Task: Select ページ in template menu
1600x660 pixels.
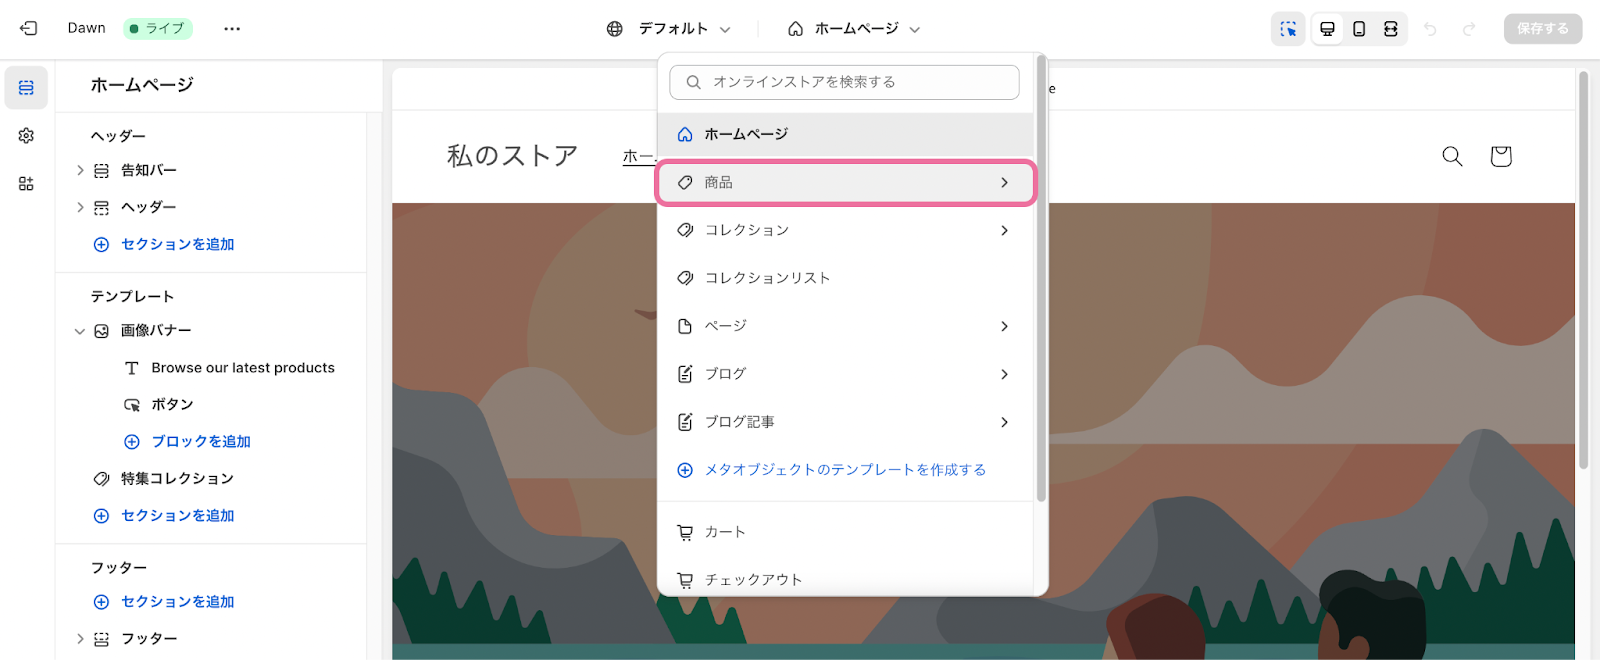Action: pyautogui.click(x=845, y=326)
